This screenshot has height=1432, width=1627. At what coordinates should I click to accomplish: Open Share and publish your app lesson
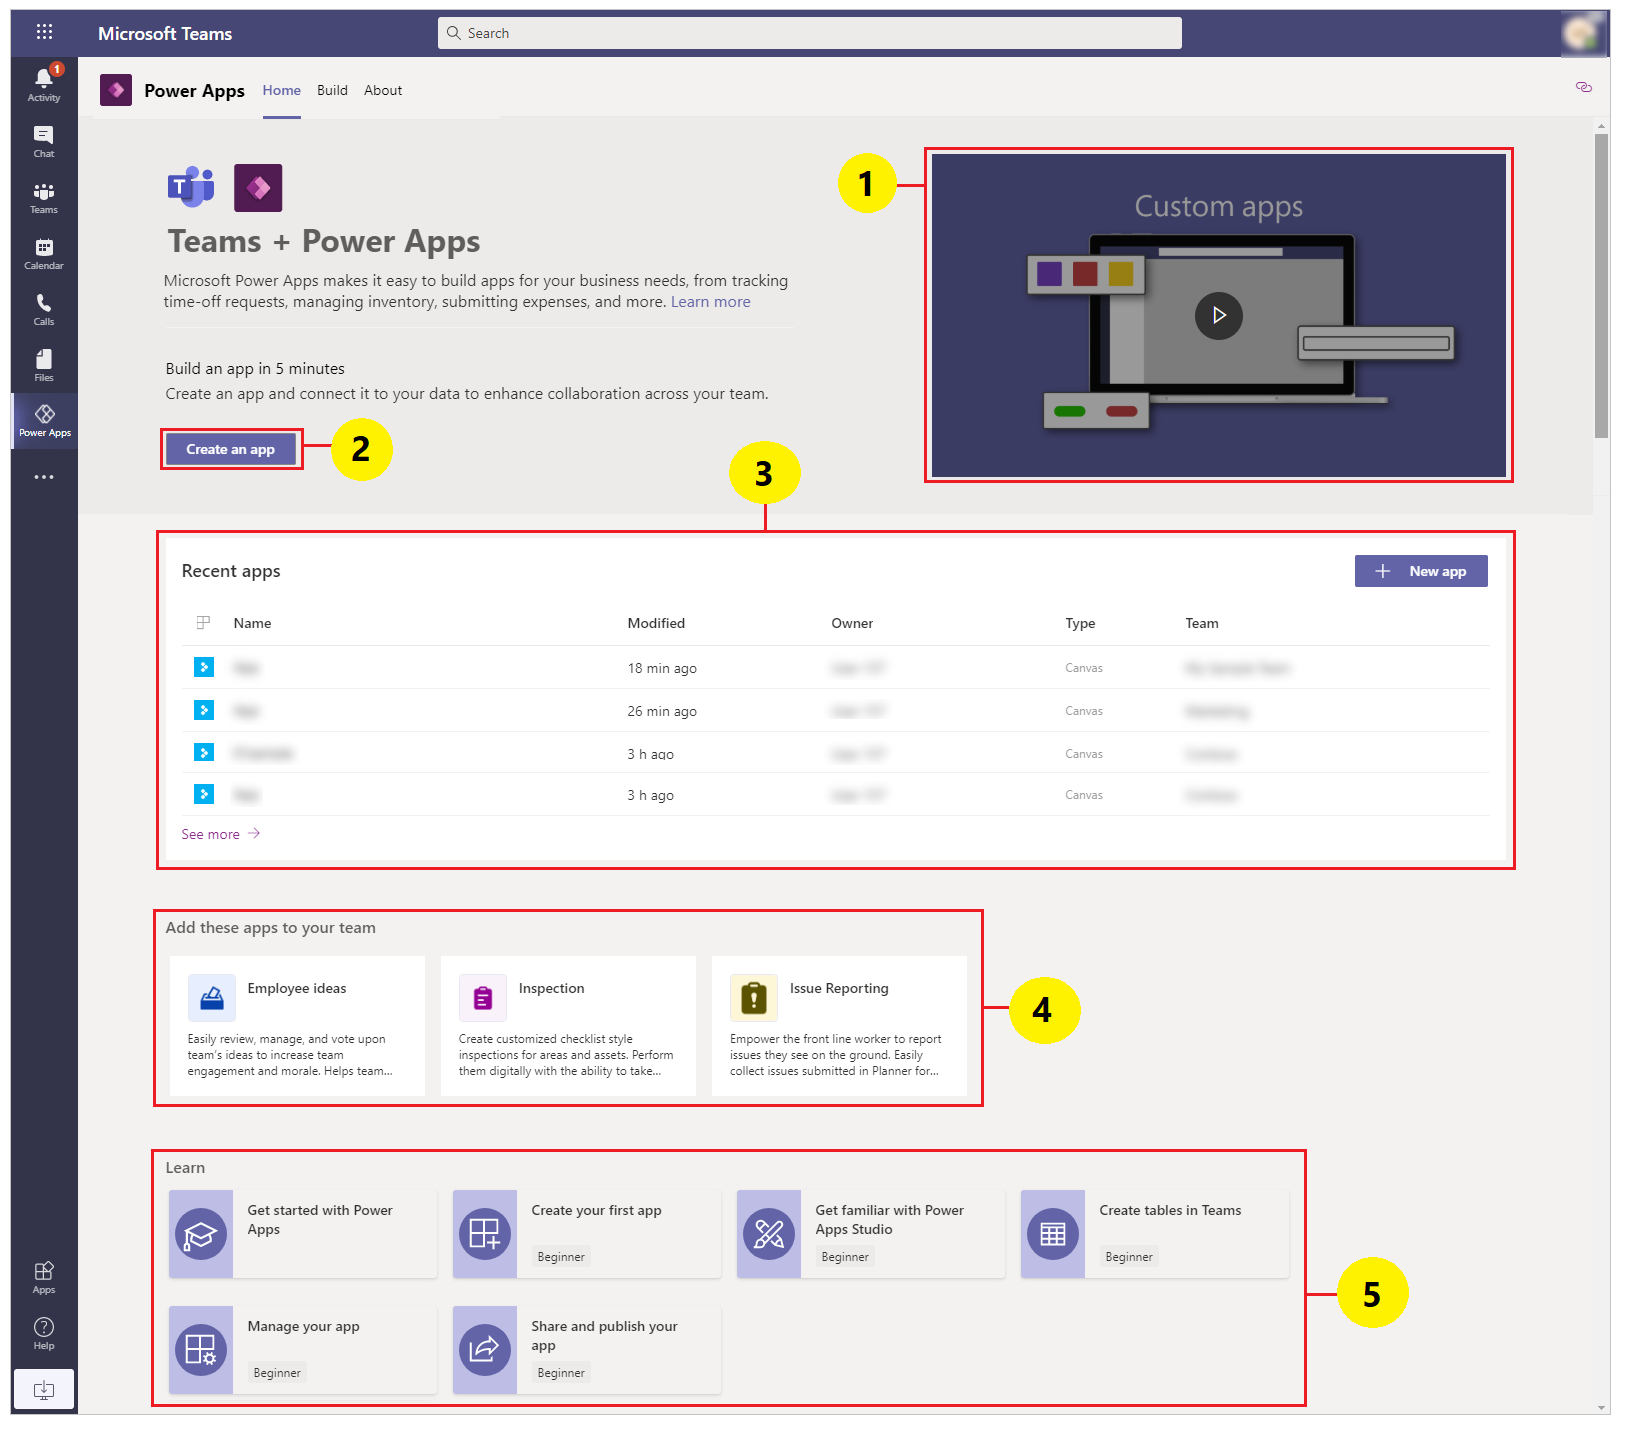tap(587, 1350)
